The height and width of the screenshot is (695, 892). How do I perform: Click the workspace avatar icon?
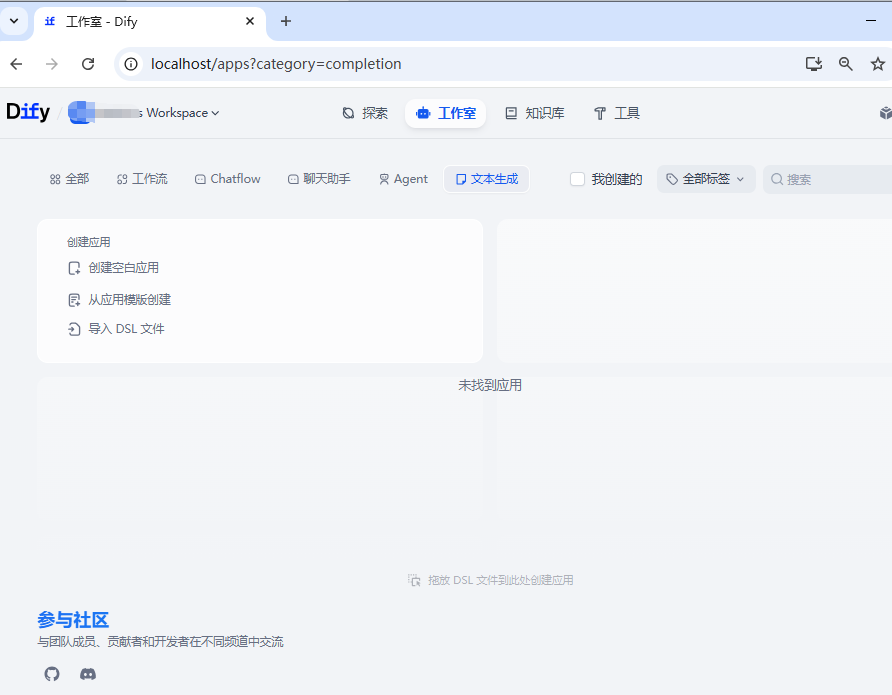[x=80, y=113]
